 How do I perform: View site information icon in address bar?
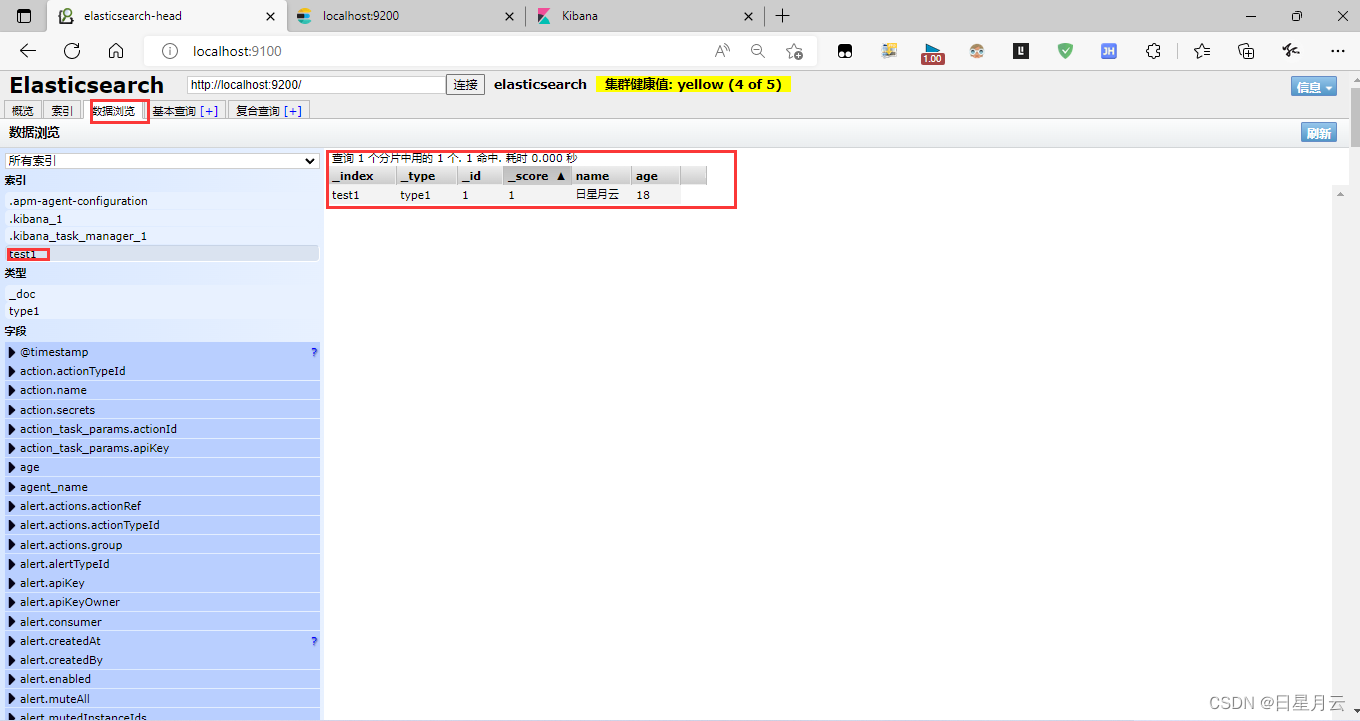[170, 51]
